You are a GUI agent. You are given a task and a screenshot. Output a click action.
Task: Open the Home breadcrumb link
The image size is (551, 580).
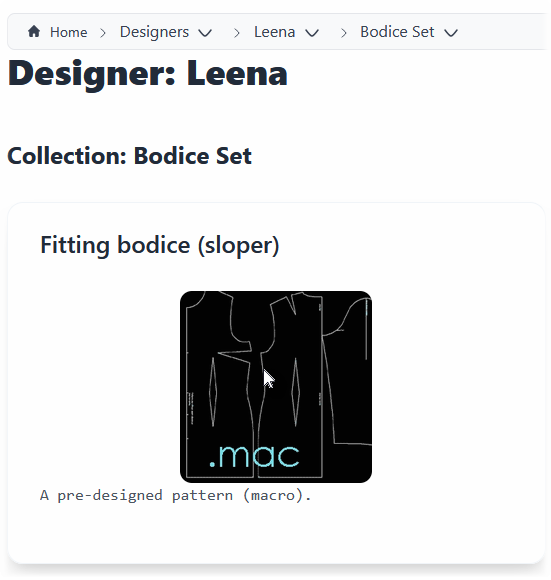[x=68, y=32]
